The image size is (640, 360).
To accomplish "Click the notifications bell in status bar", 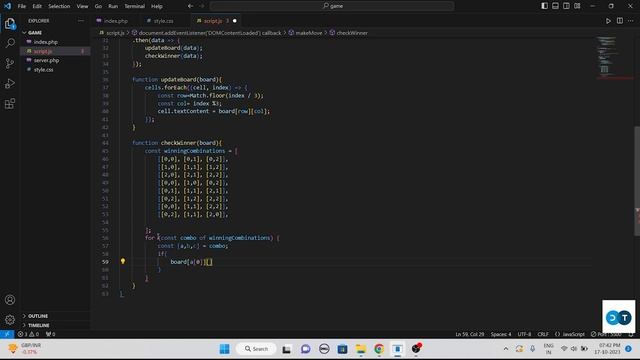I will pos(631,334).
